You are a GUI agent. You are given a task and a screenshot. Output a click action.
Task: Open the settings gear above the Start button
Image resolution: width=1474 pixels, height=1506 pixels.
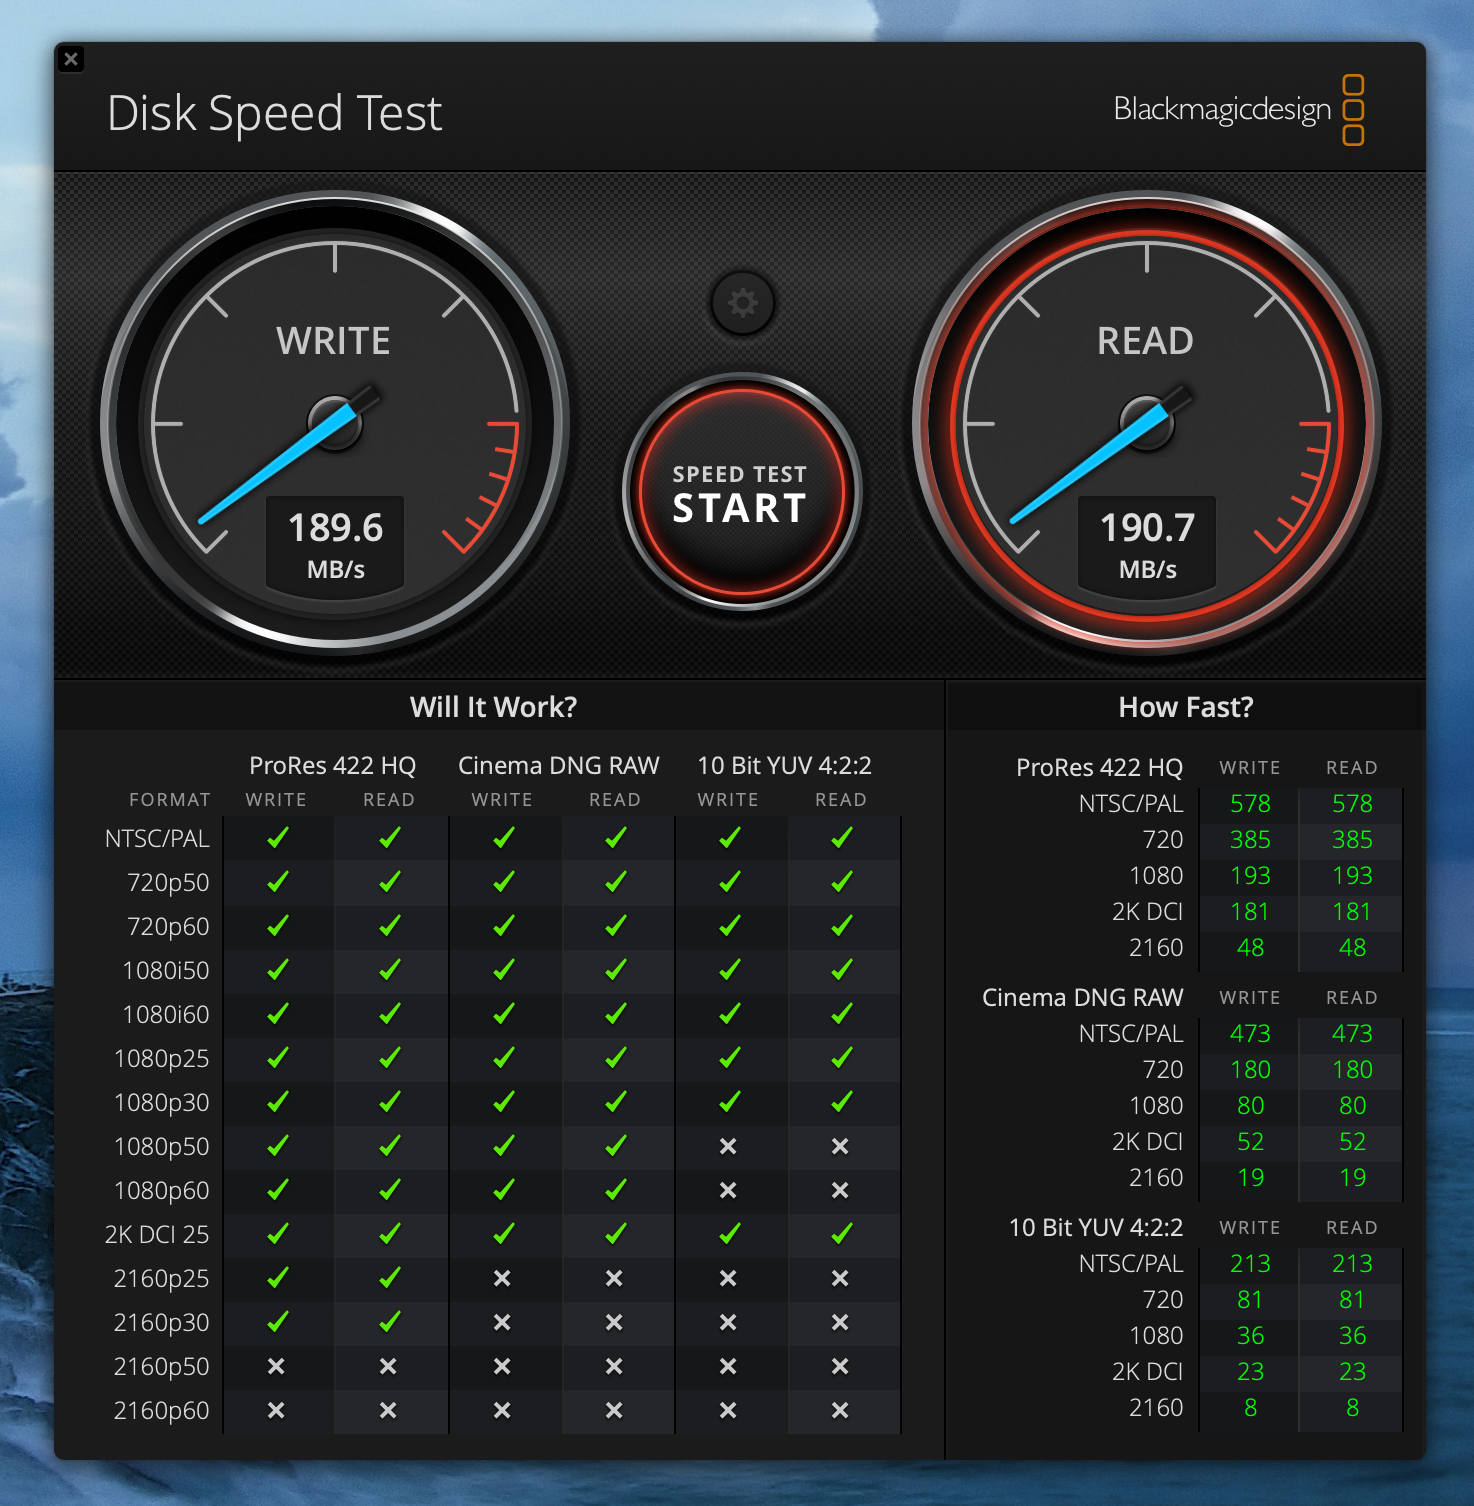tap(742, 302)
